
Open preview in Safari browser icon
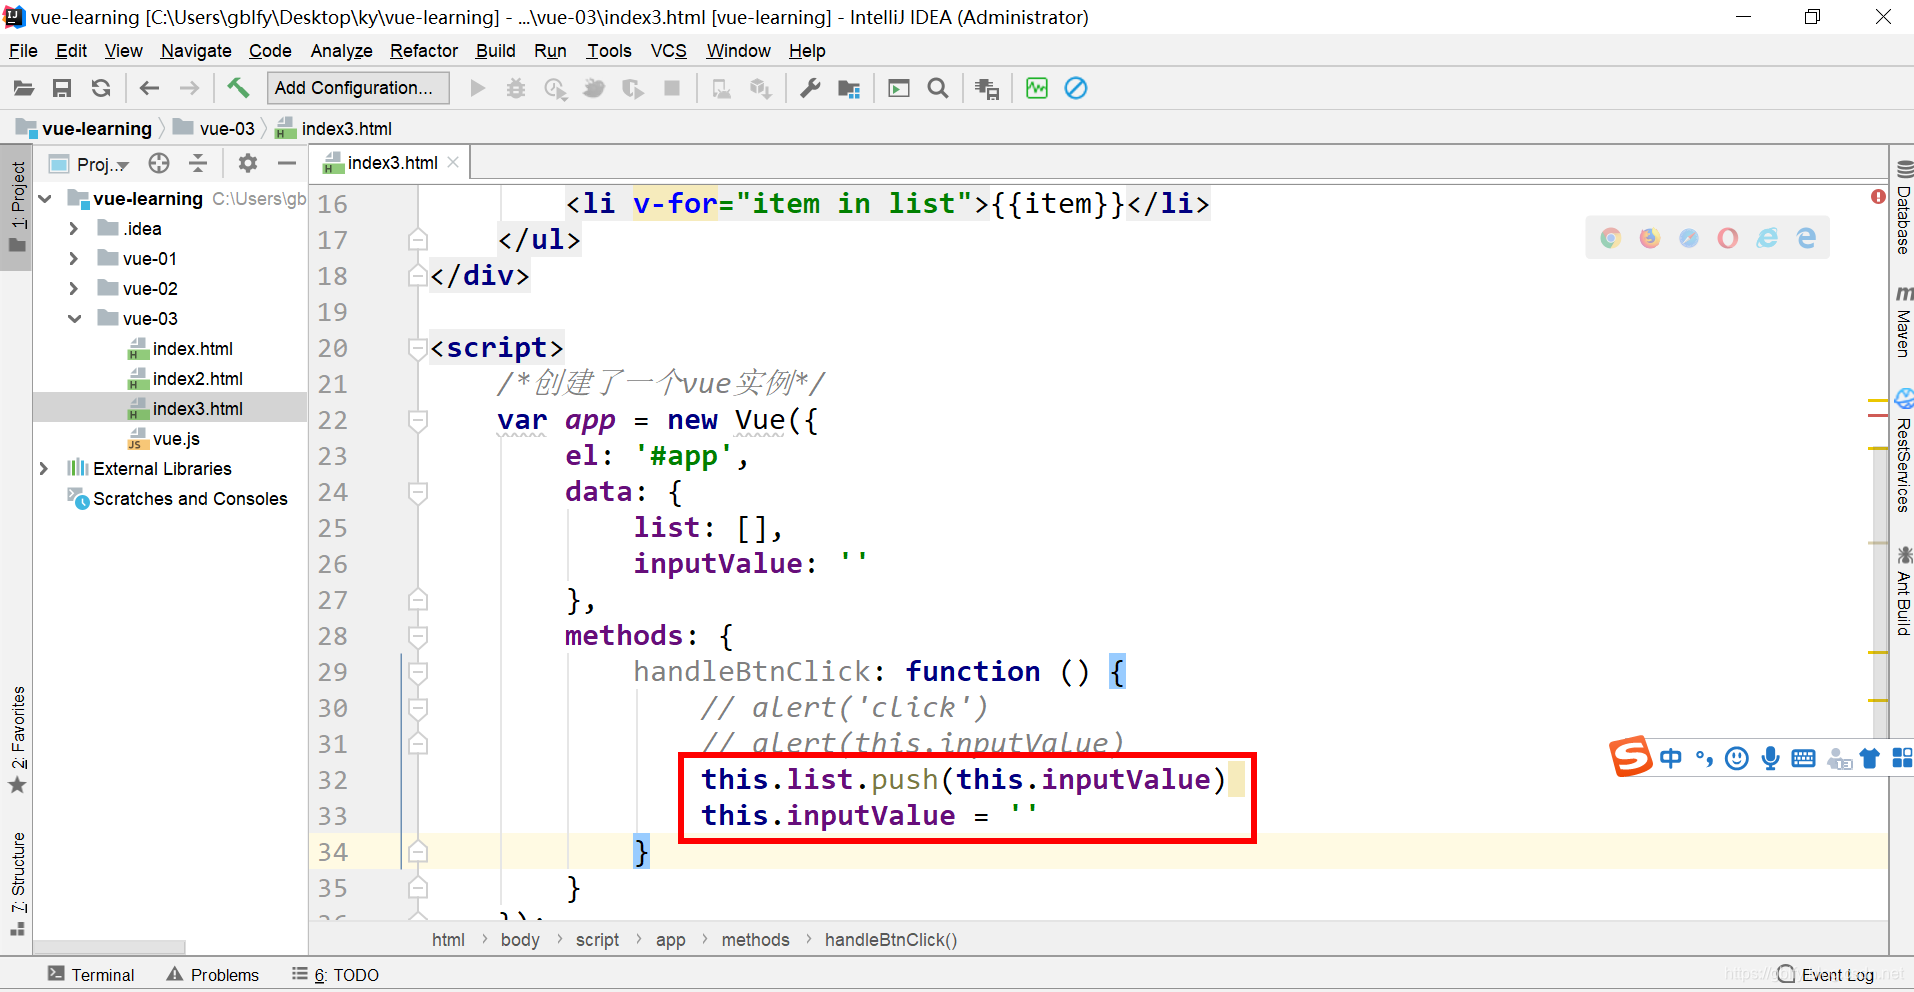1689,238
